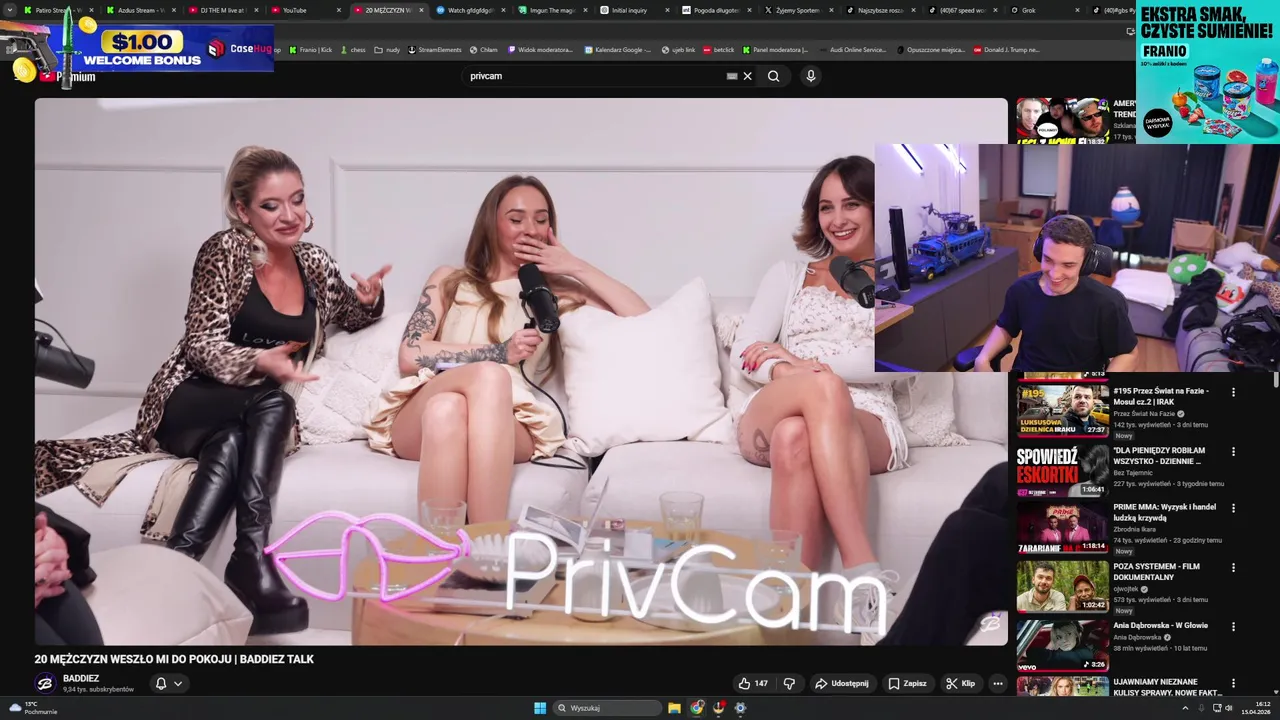Open Chrome from the taskbar
1280x720 pixels.
[x=696, y=708]
